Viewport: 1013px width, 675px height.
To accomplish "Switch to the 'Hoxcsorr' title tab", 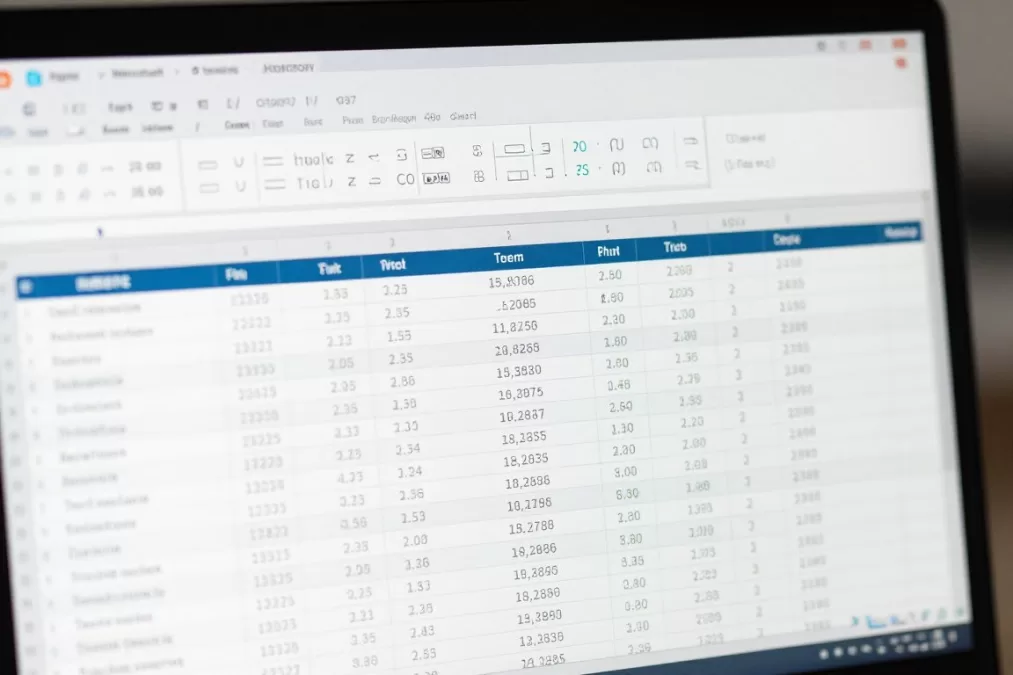I will 288,68.
